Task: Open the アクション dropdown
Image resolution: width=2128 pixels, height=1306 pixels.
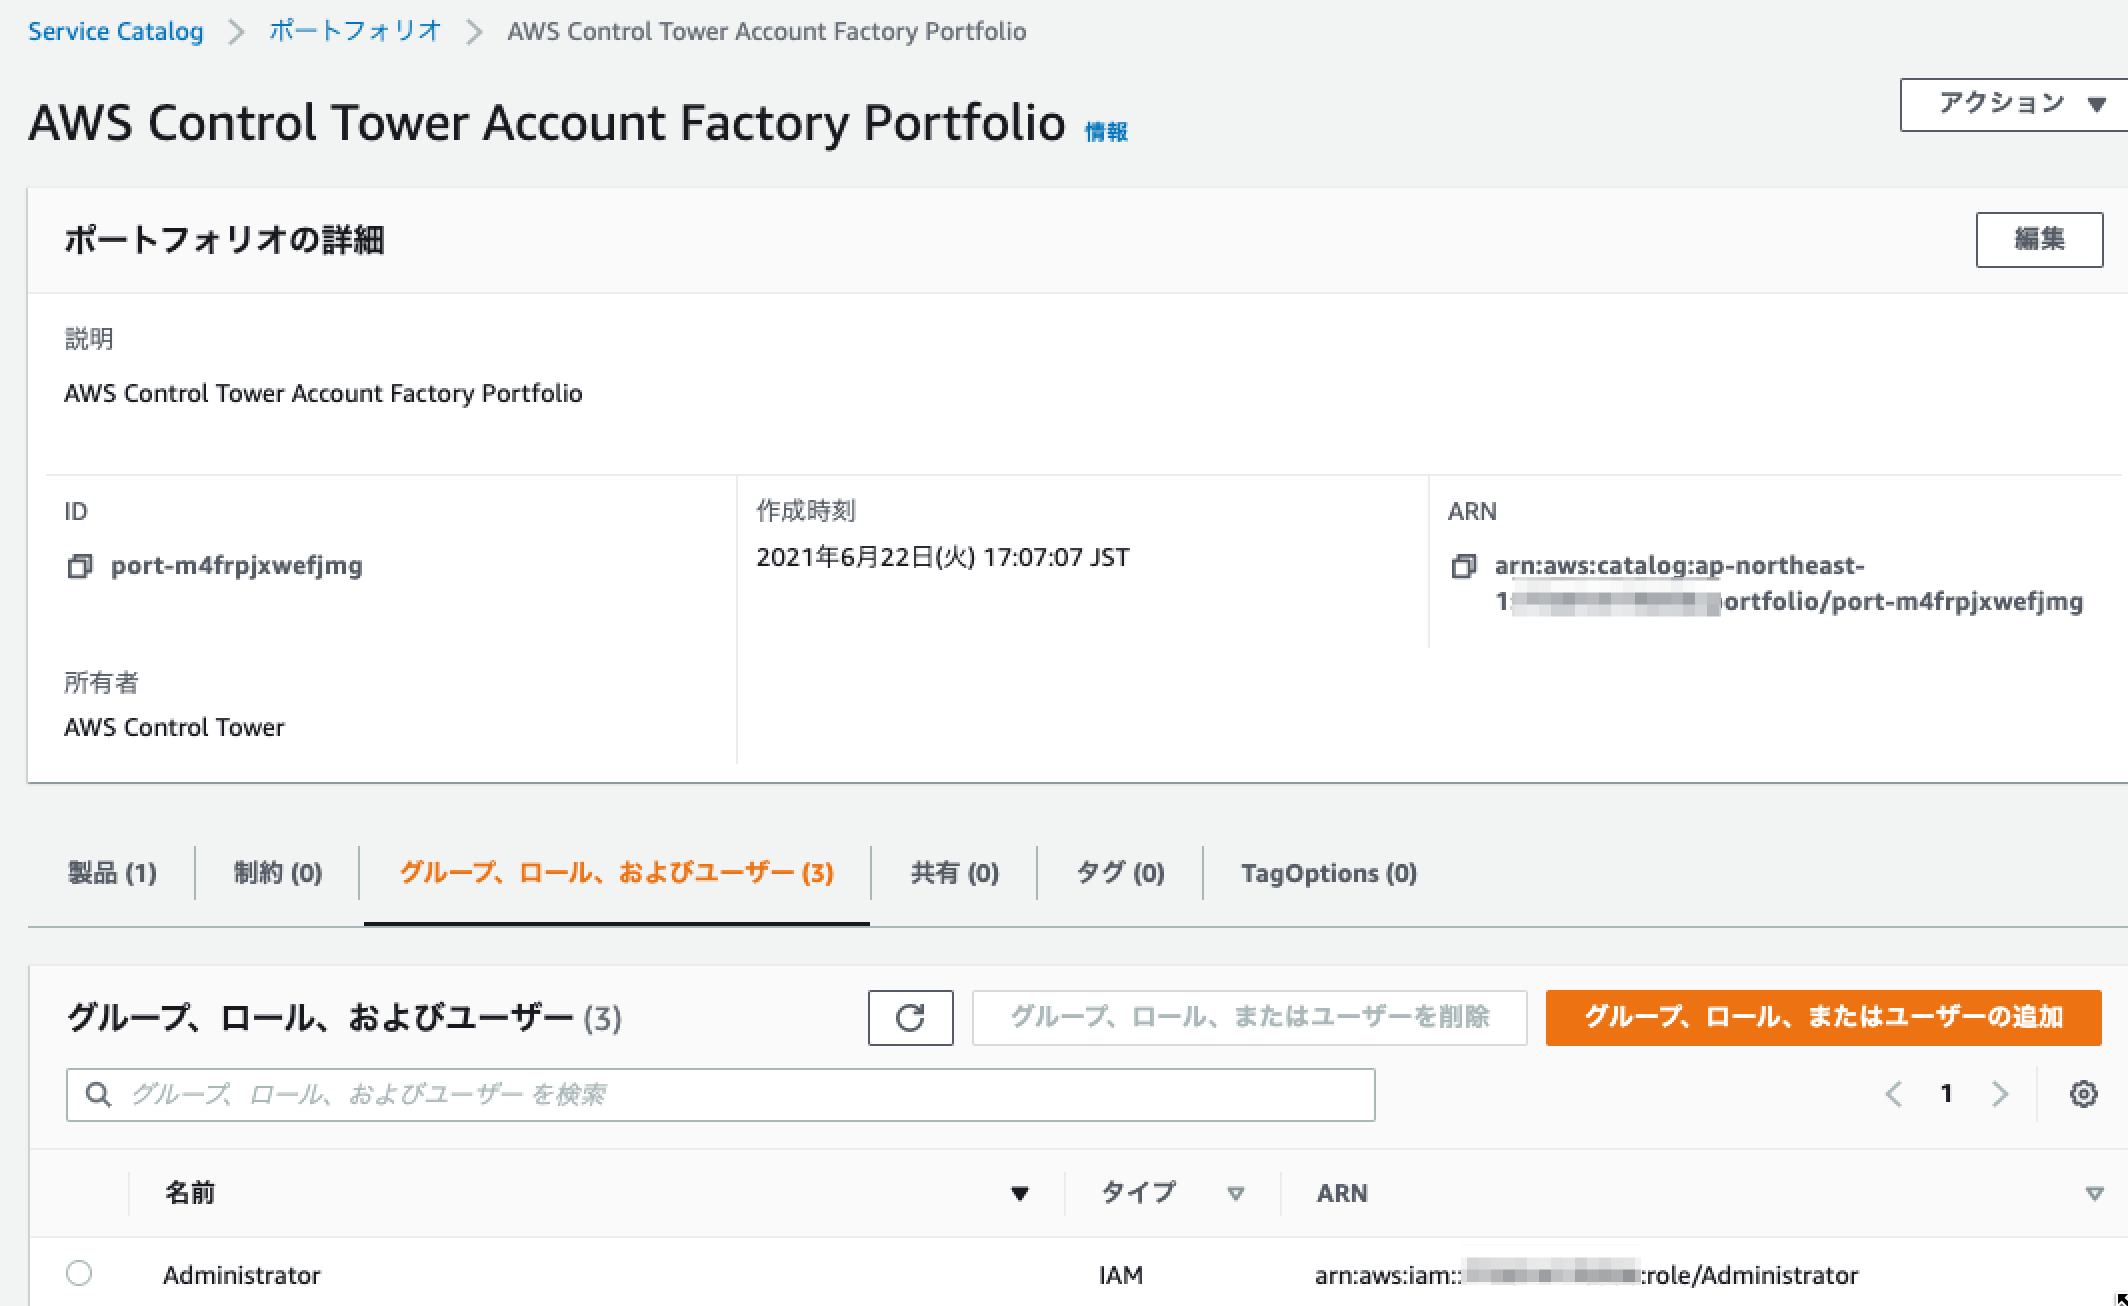Action: (x=2014, y=104)
